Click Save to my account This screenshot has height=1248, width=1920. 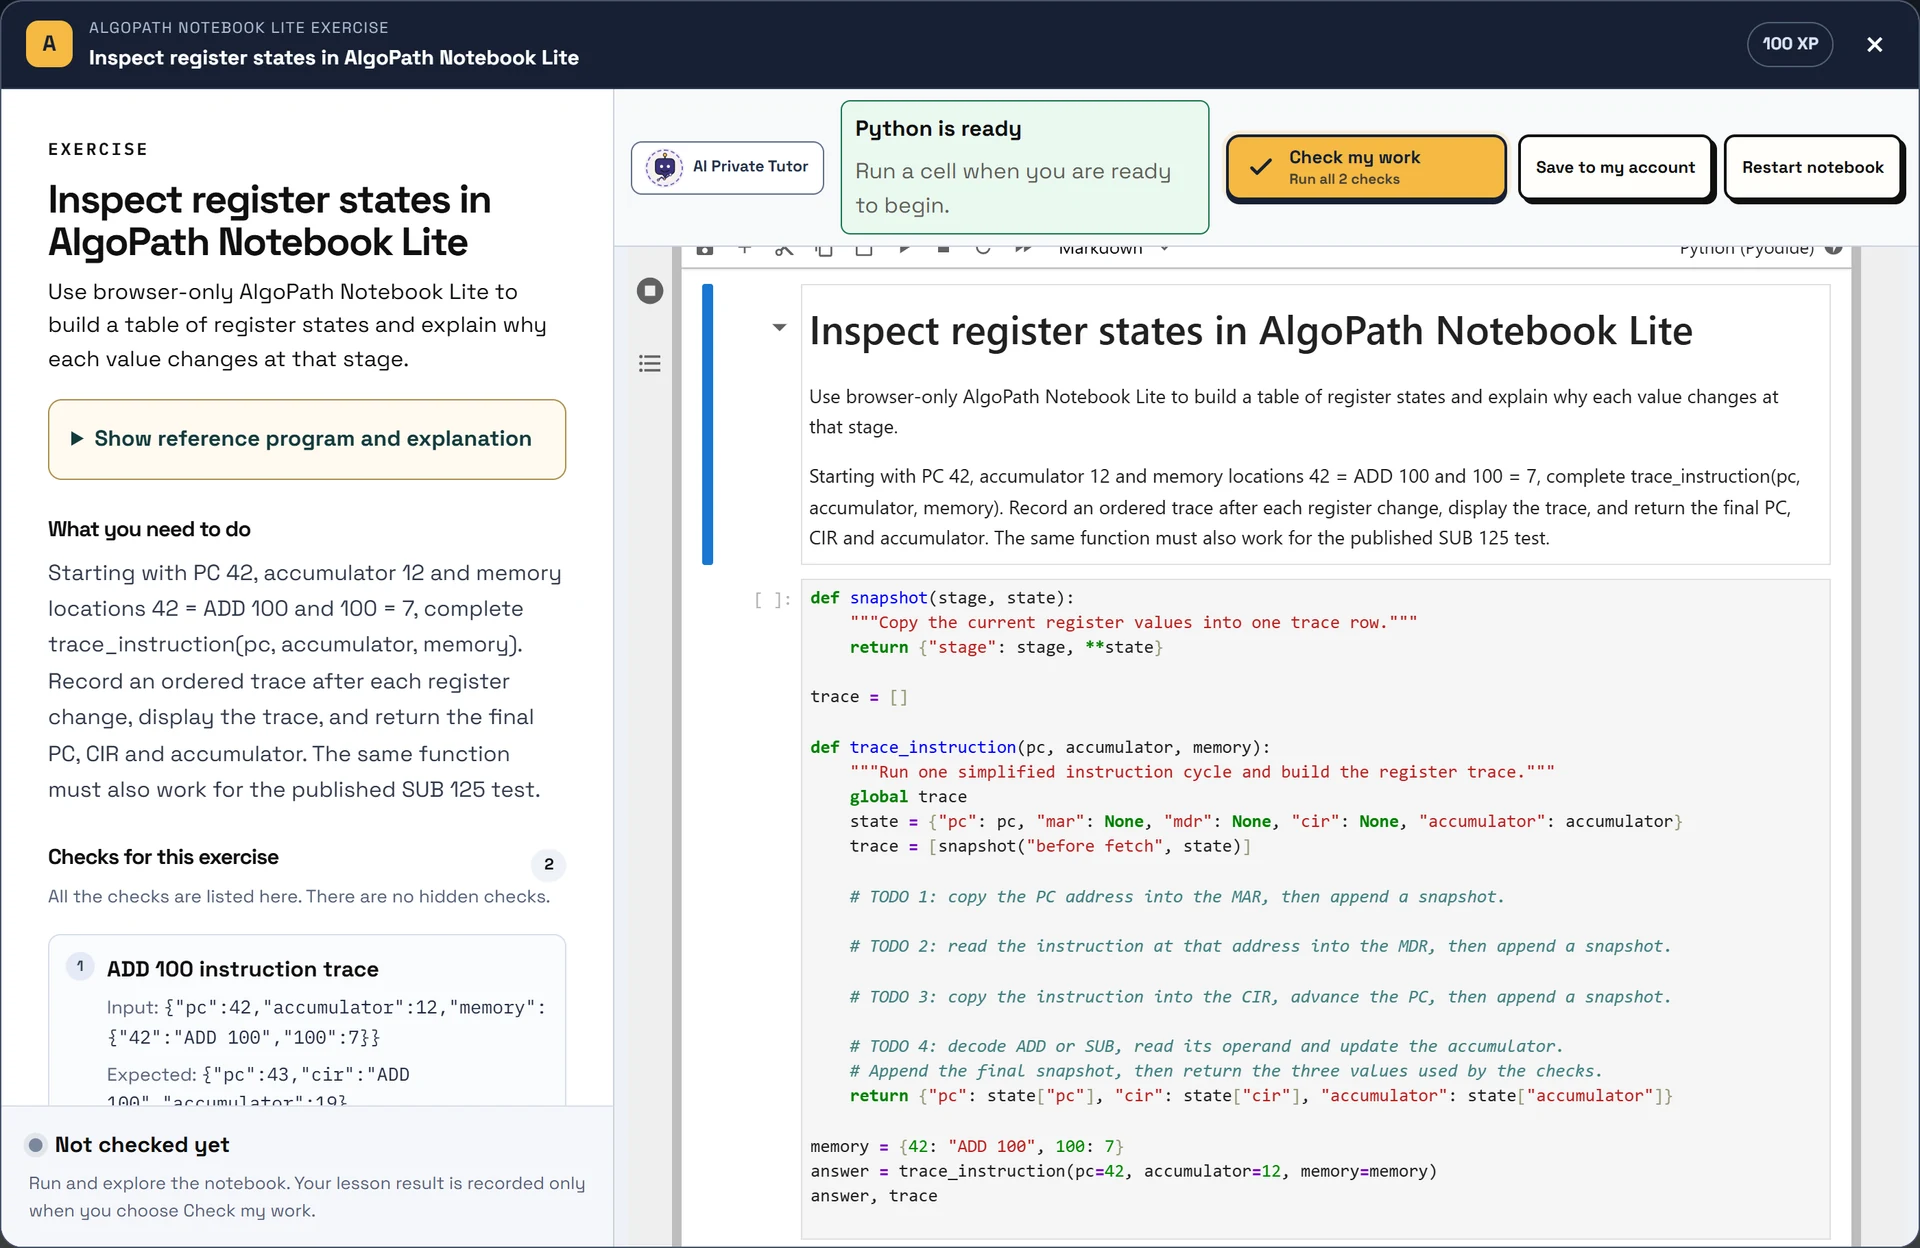[x=1615, y=167]
